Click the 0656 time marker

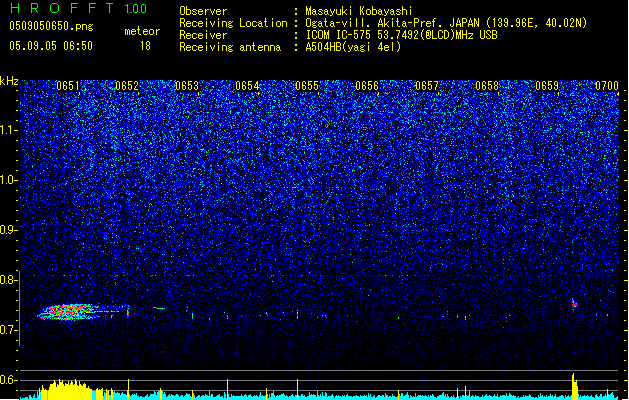pyautogui.click(x=367, y=86)
